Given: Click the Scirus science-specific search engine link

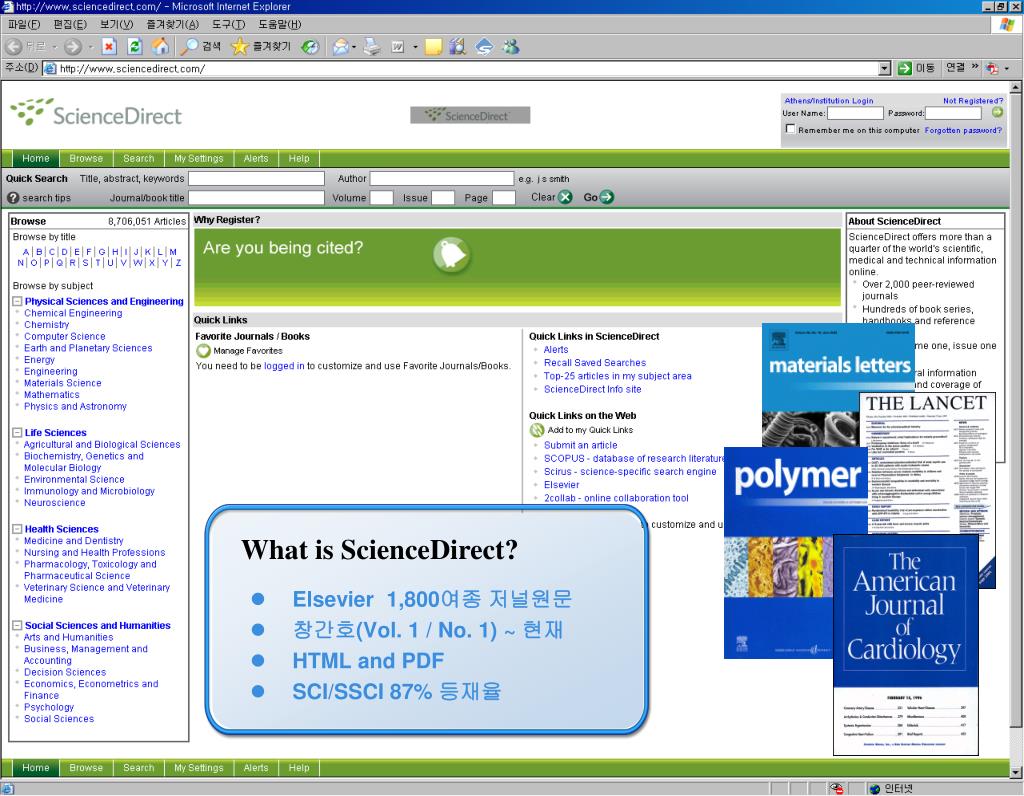Looking at the screenshot, I should tap(630, 471).
